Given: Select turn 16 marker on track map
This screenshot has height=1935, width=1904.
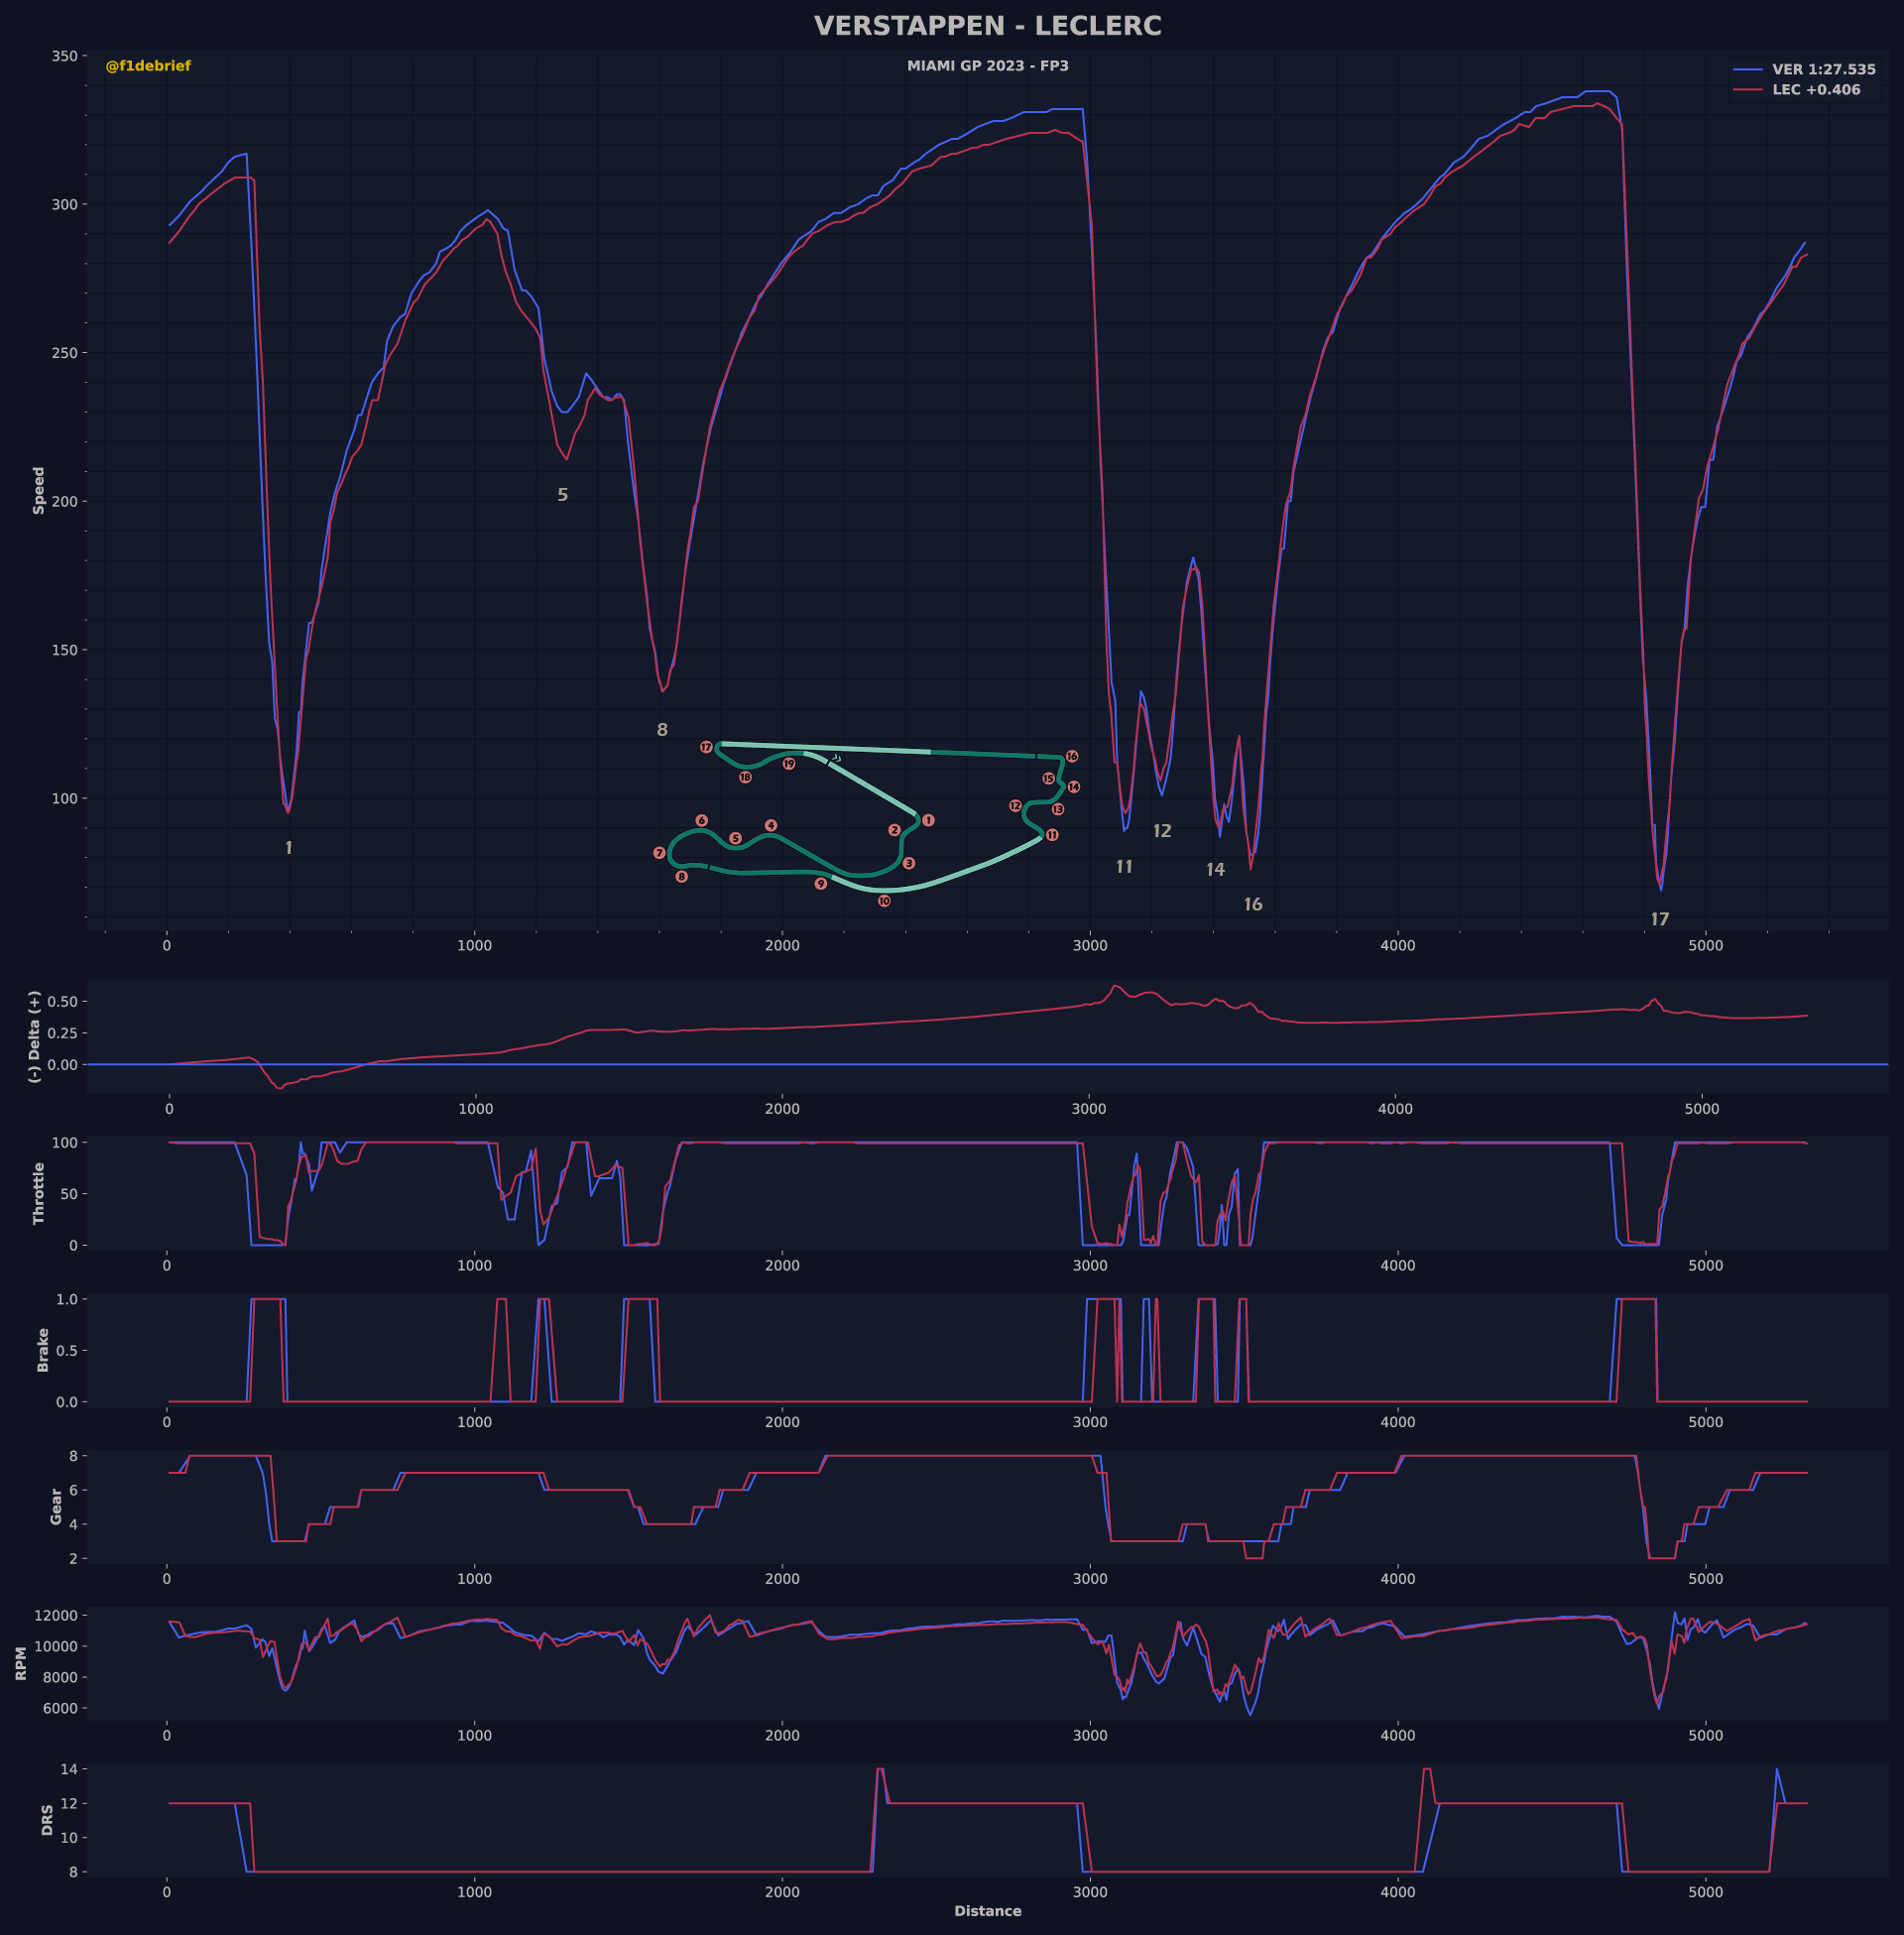Looking at the screenshot, I should (1072, 757).
